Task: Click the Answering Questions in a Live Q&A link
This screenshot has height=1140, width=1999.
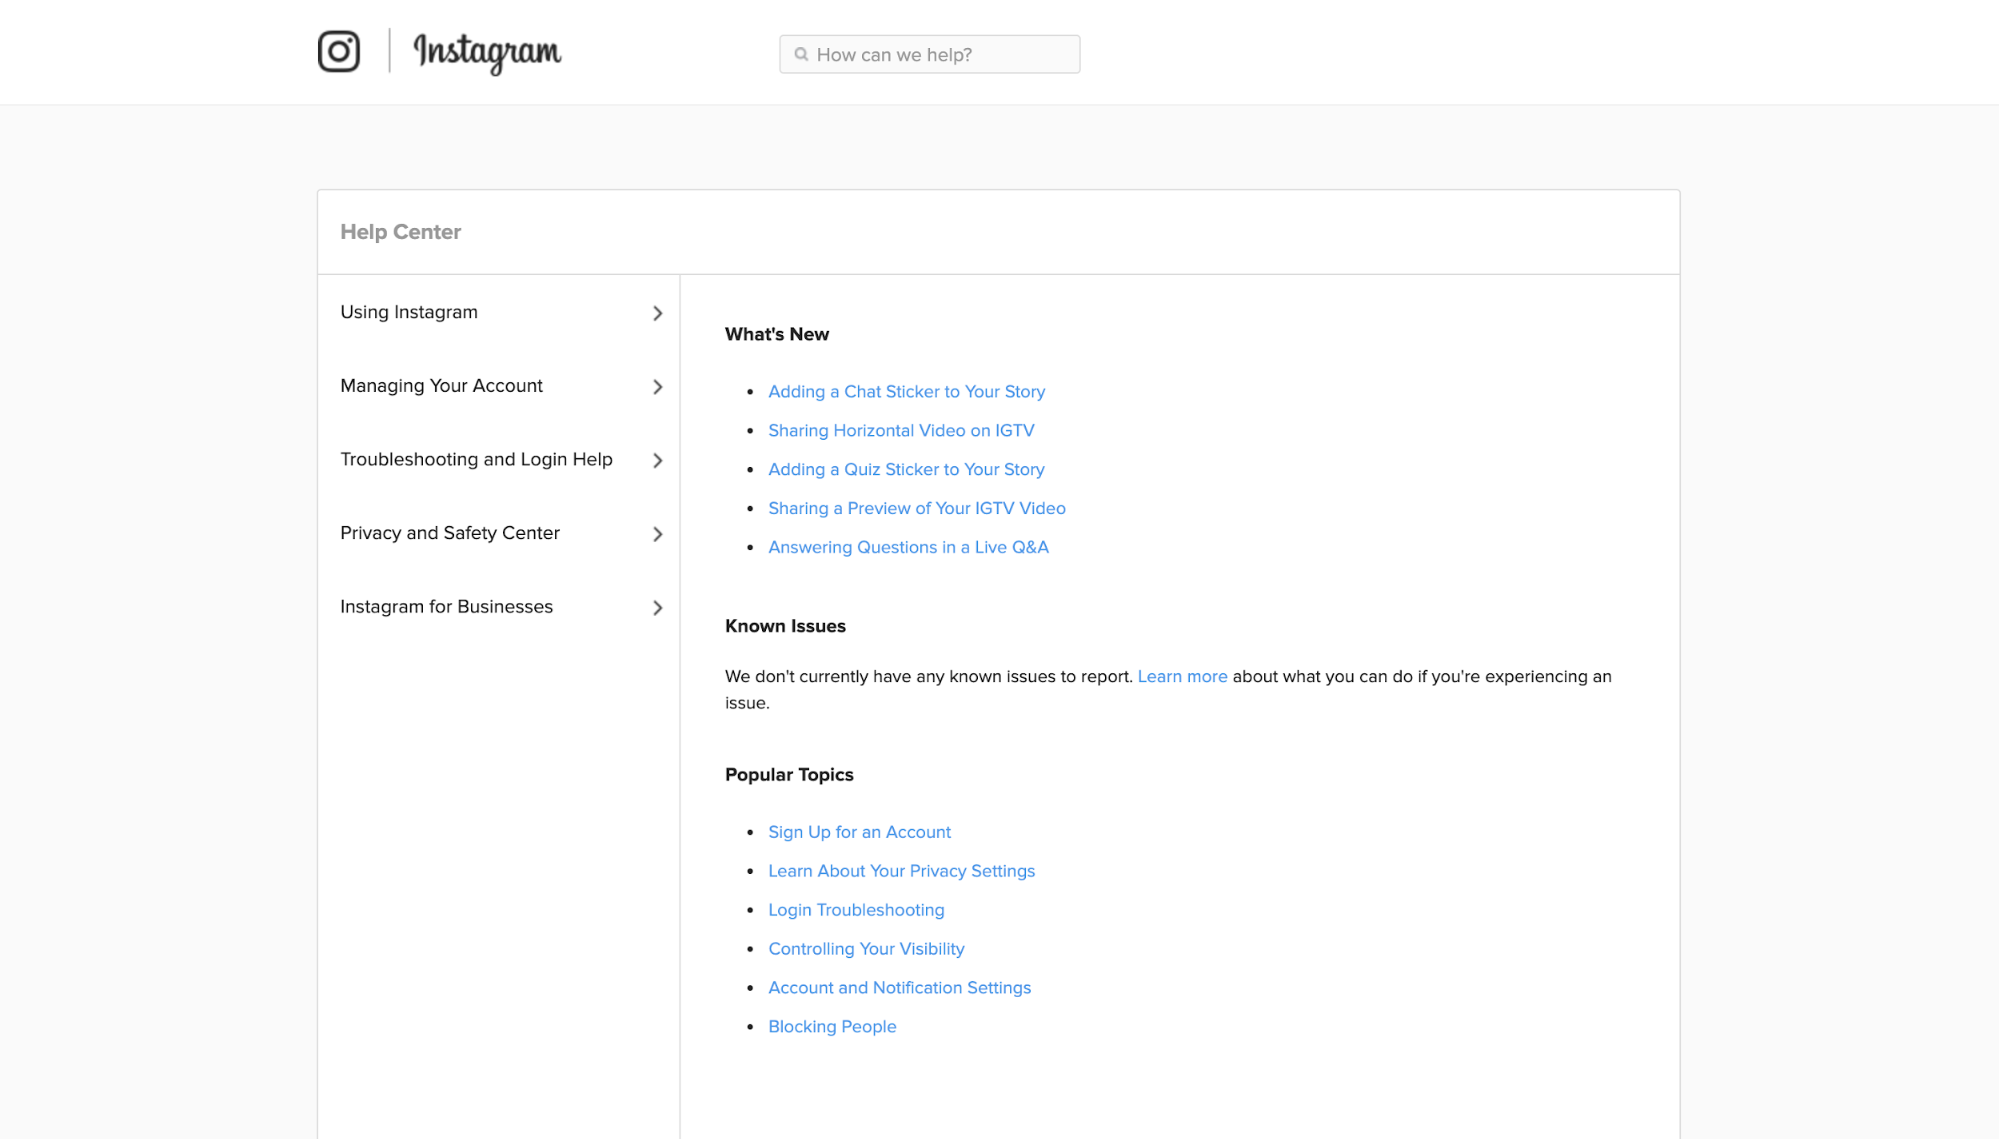Action: click(x=908, y=547)
